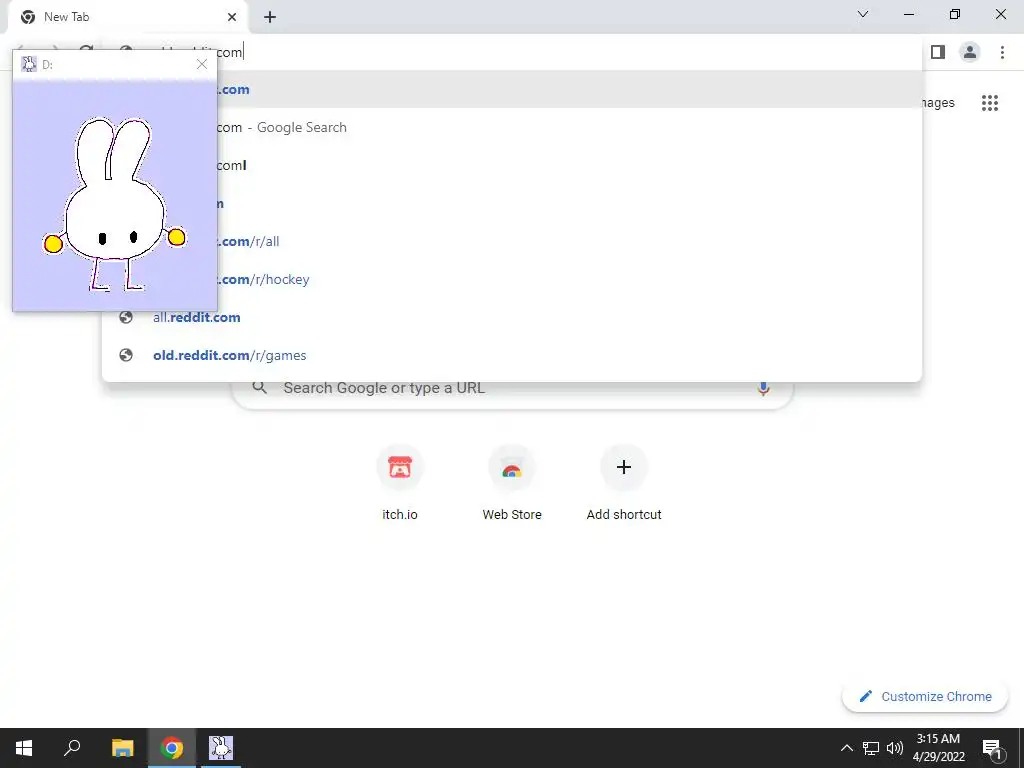Click Customize Chrome button
Viewport: 1024px width, 768px height.
(x=925, y=696)
